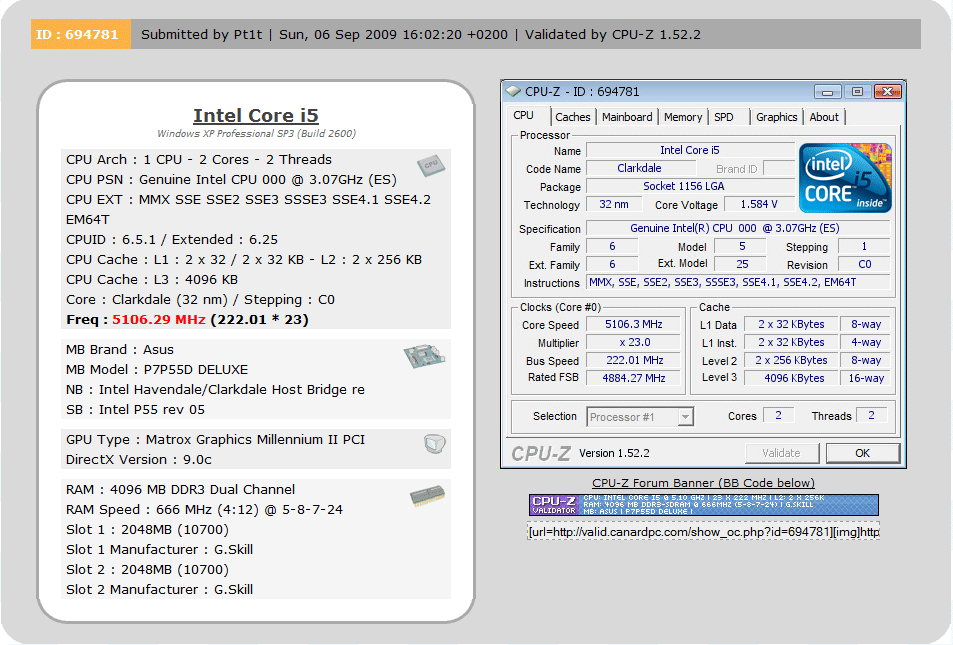Open the Intel Core i5 heading link
Viewport: 953px width, 645px height.
click(256, 116)
